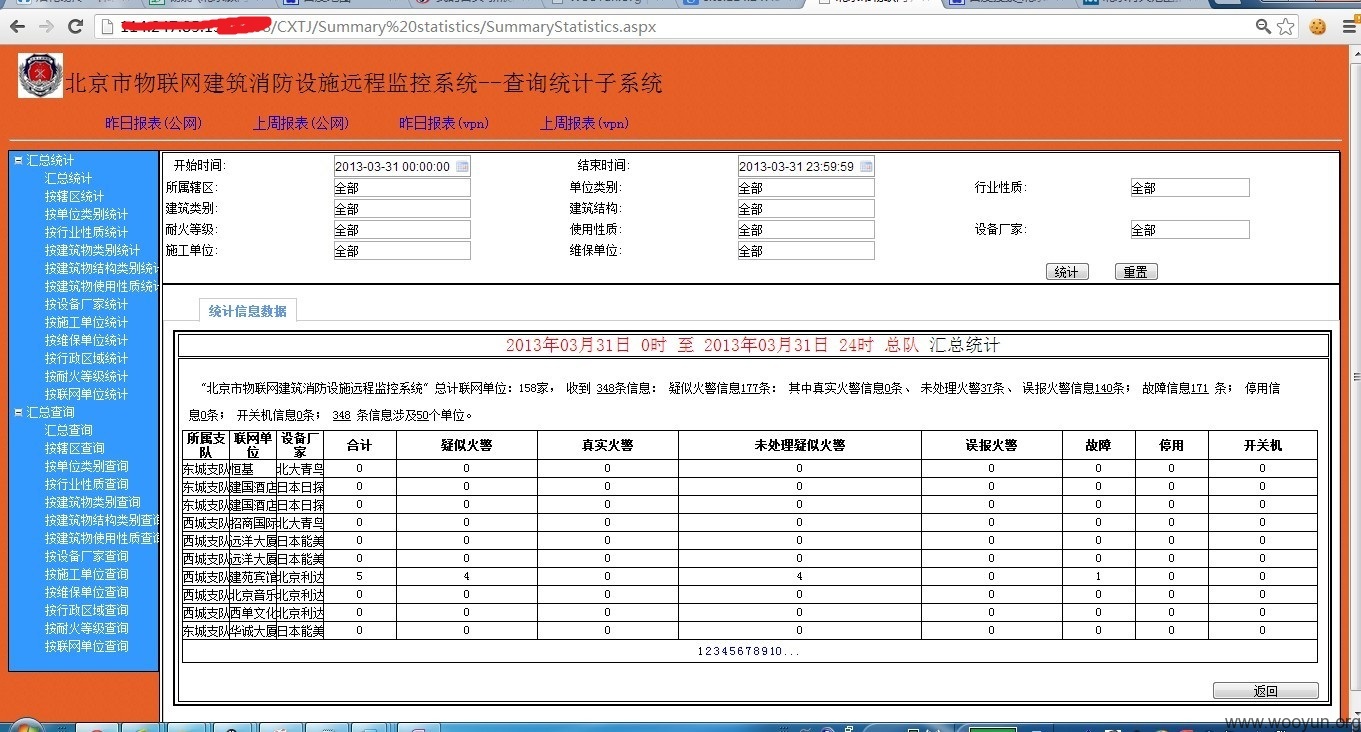Select 按设备厂家统计 in the tree
Viewport: 1361px width, 732px height.
pyautogui.click(x=86, y=304)
